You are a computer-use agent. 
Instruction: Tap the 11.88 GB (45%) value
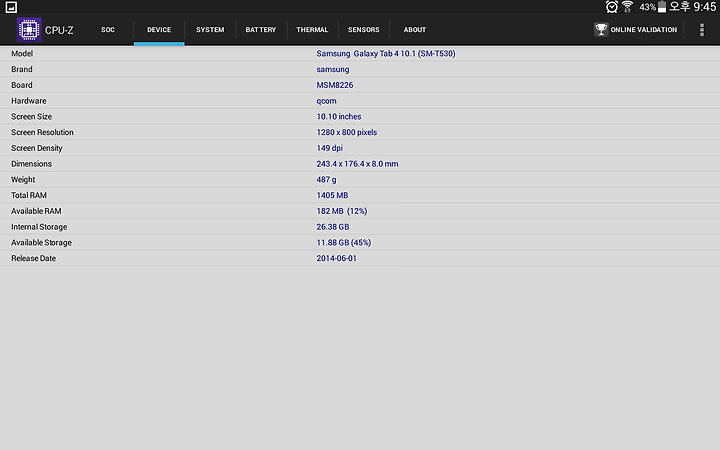click(x=344, y=242)
